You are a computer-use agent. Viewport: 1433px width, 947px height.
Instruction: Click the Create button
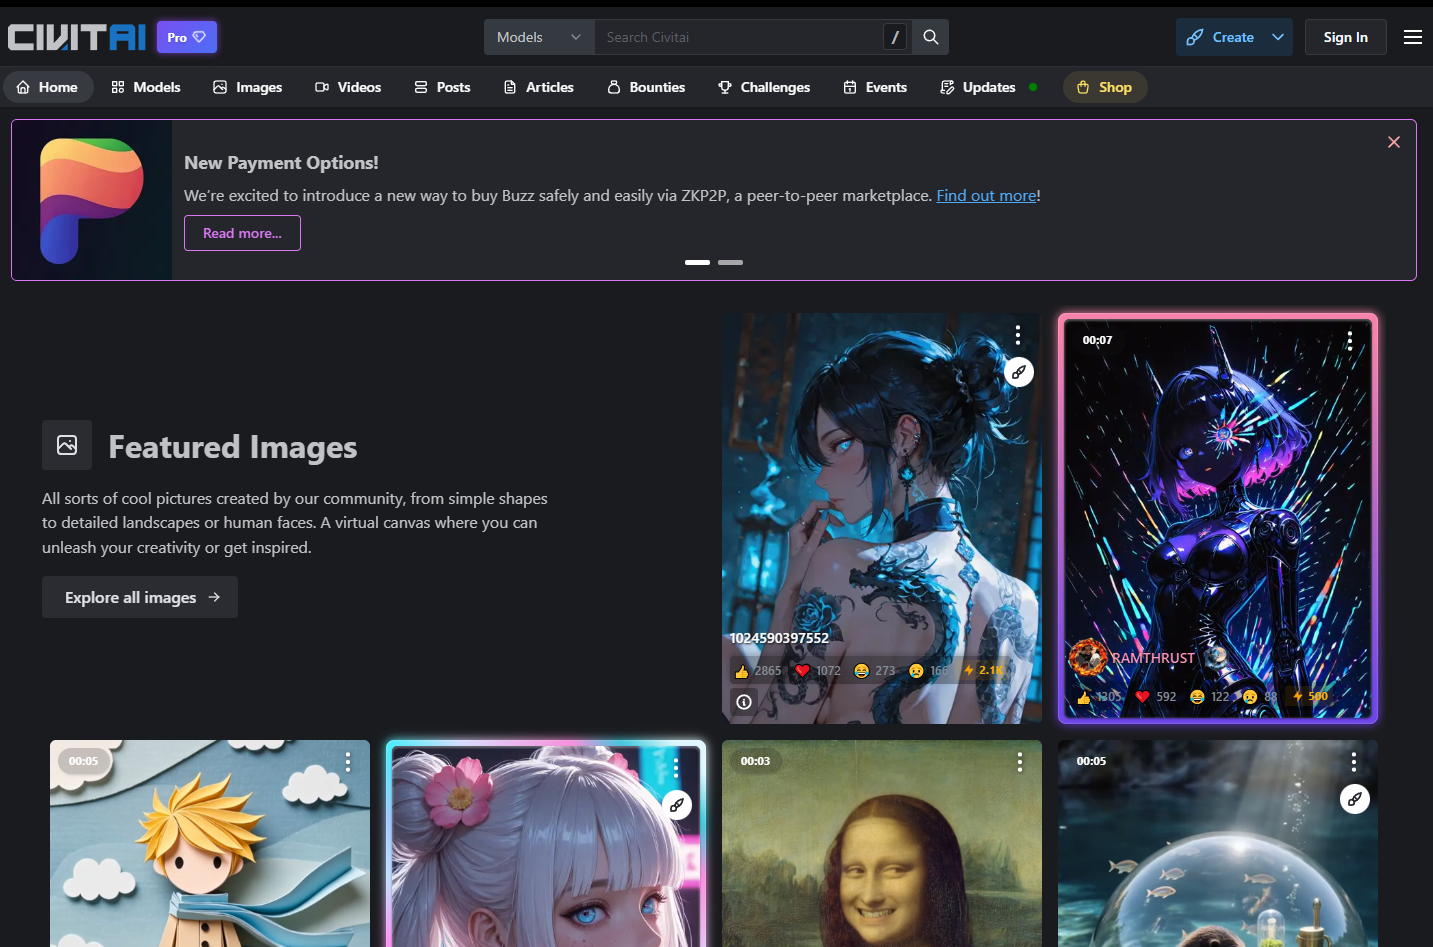(x=1221, y=37)
